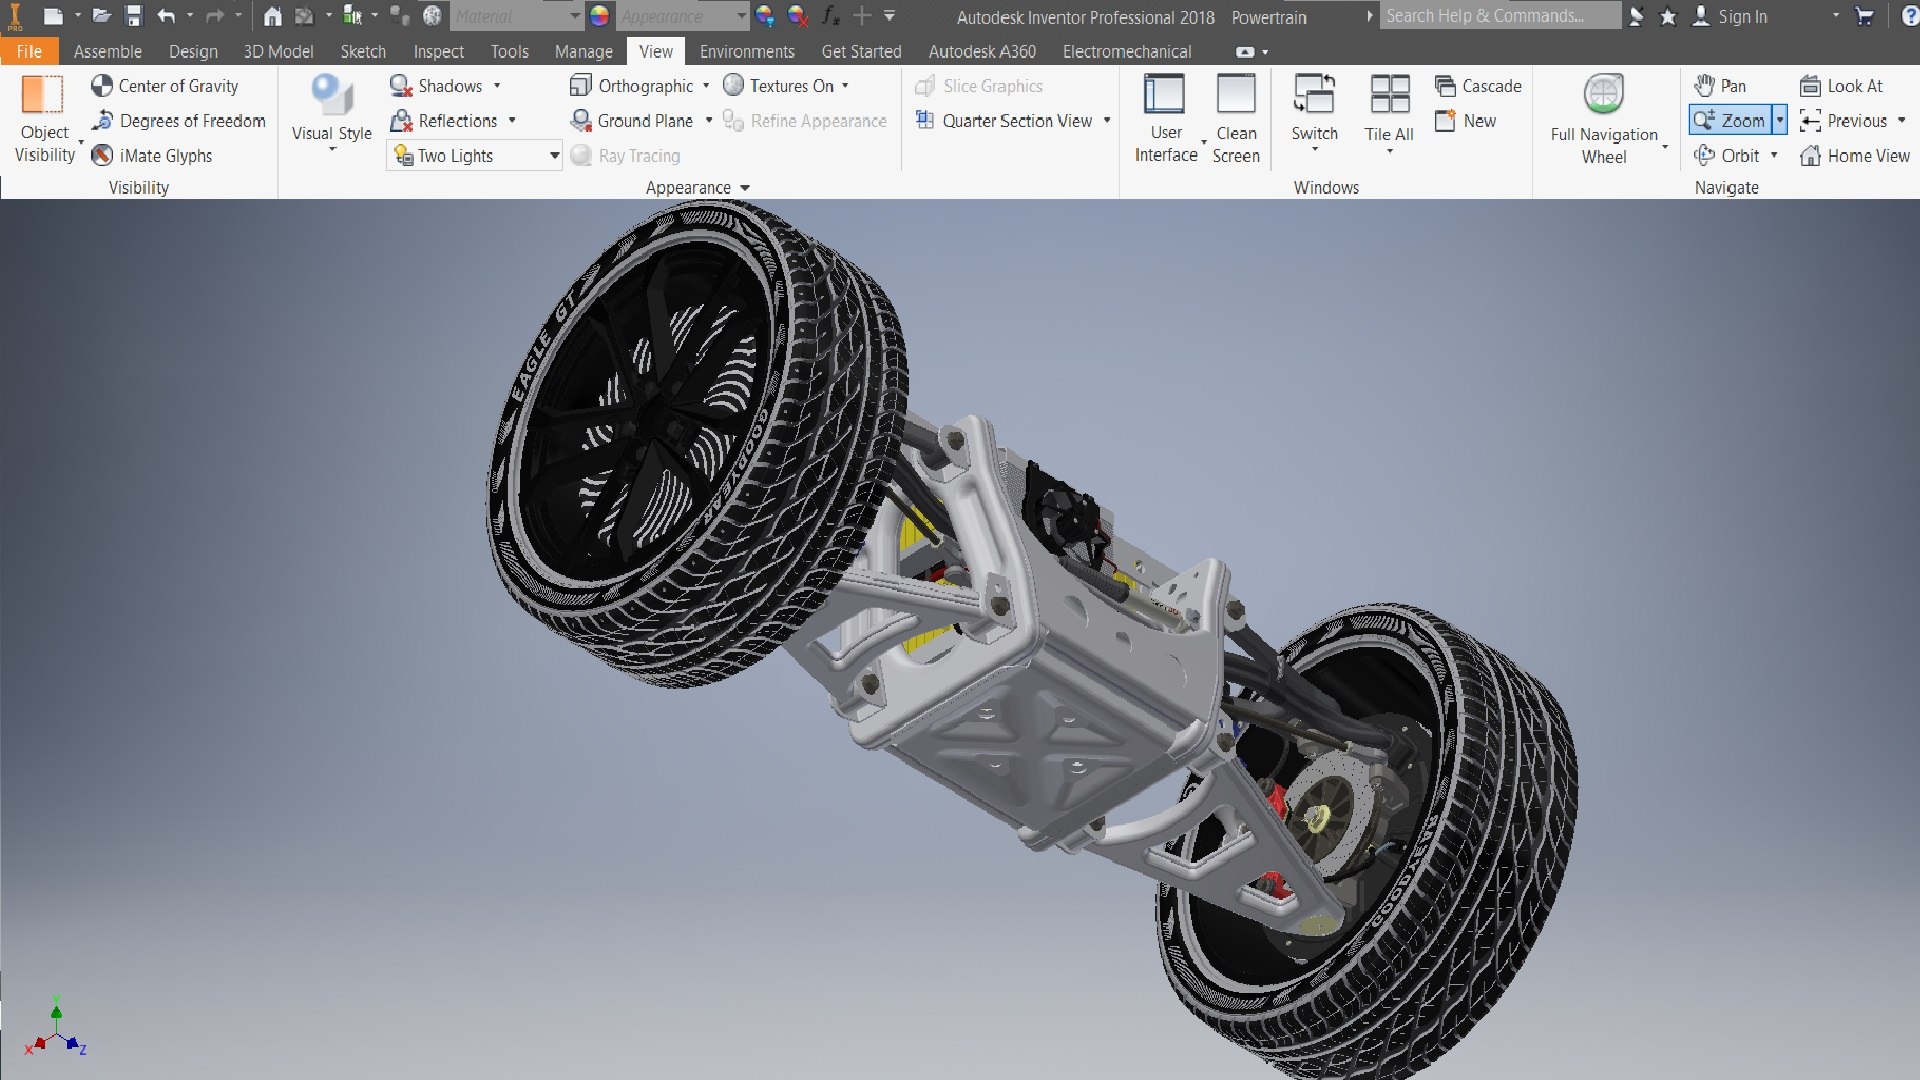Open file with the folder icon
Image resolution: width=1920 pixels, height=1080 pixels.
[101, 16]
